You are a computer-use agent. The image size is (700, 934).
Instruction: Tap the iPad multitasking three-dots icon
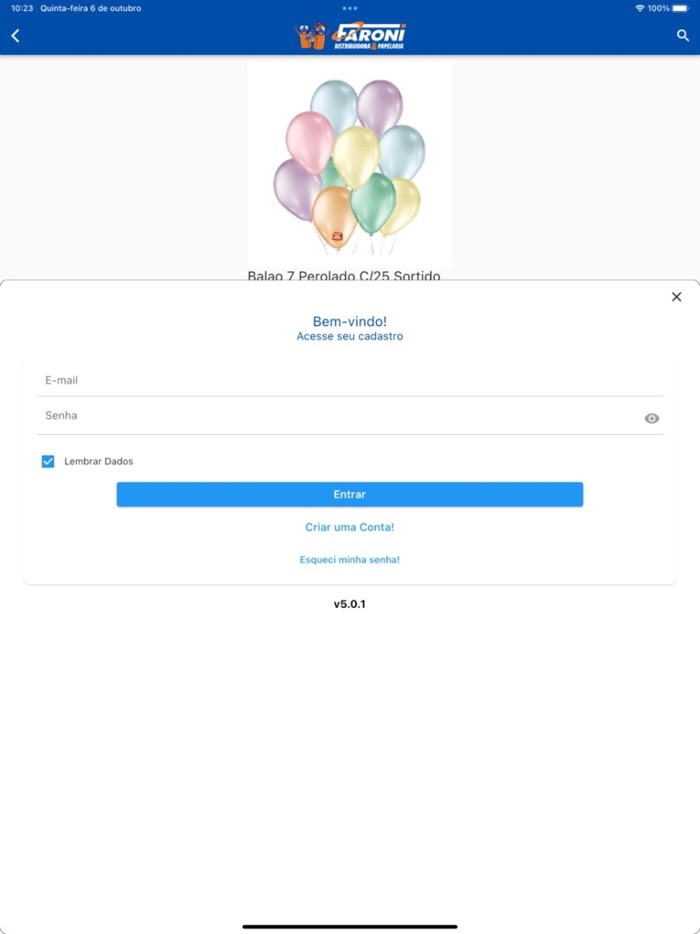(x=350, y=8)
